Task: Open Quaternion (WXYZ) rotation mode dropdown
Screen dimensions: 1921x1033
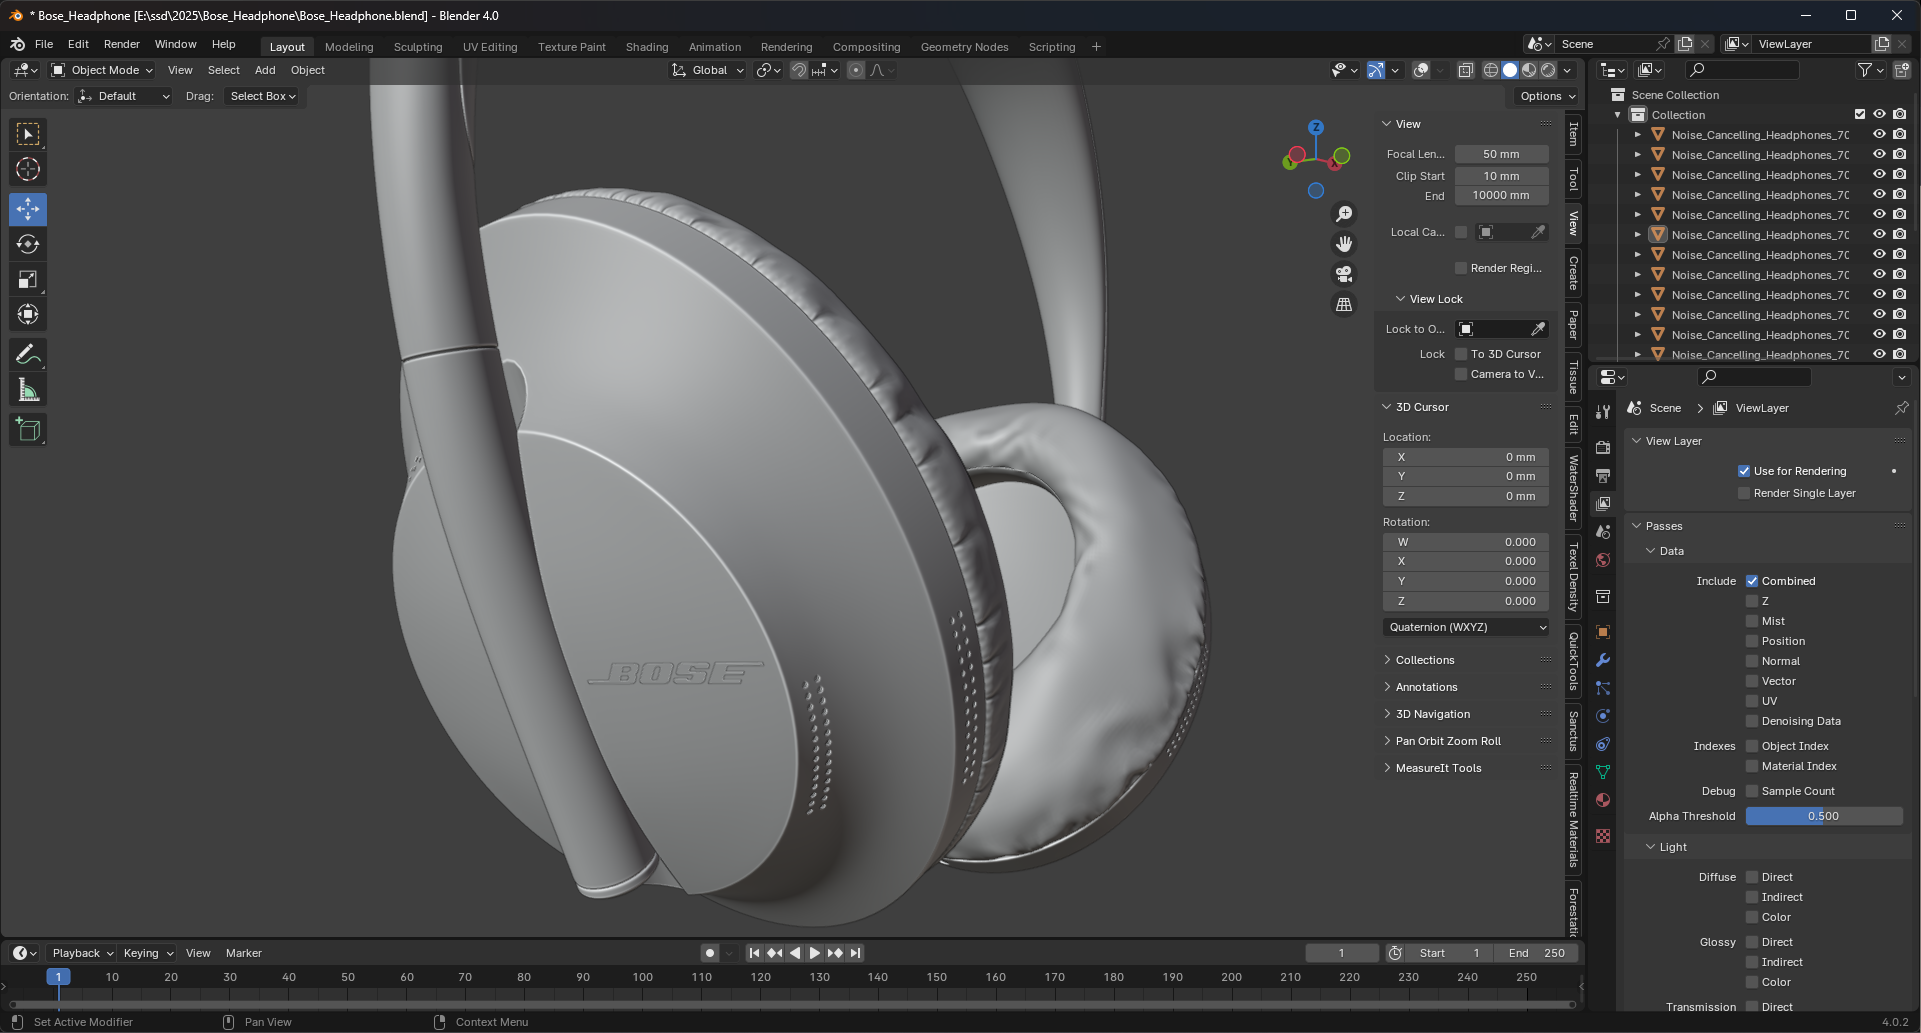Action: pyautogui.click(x=1466, y=627)
